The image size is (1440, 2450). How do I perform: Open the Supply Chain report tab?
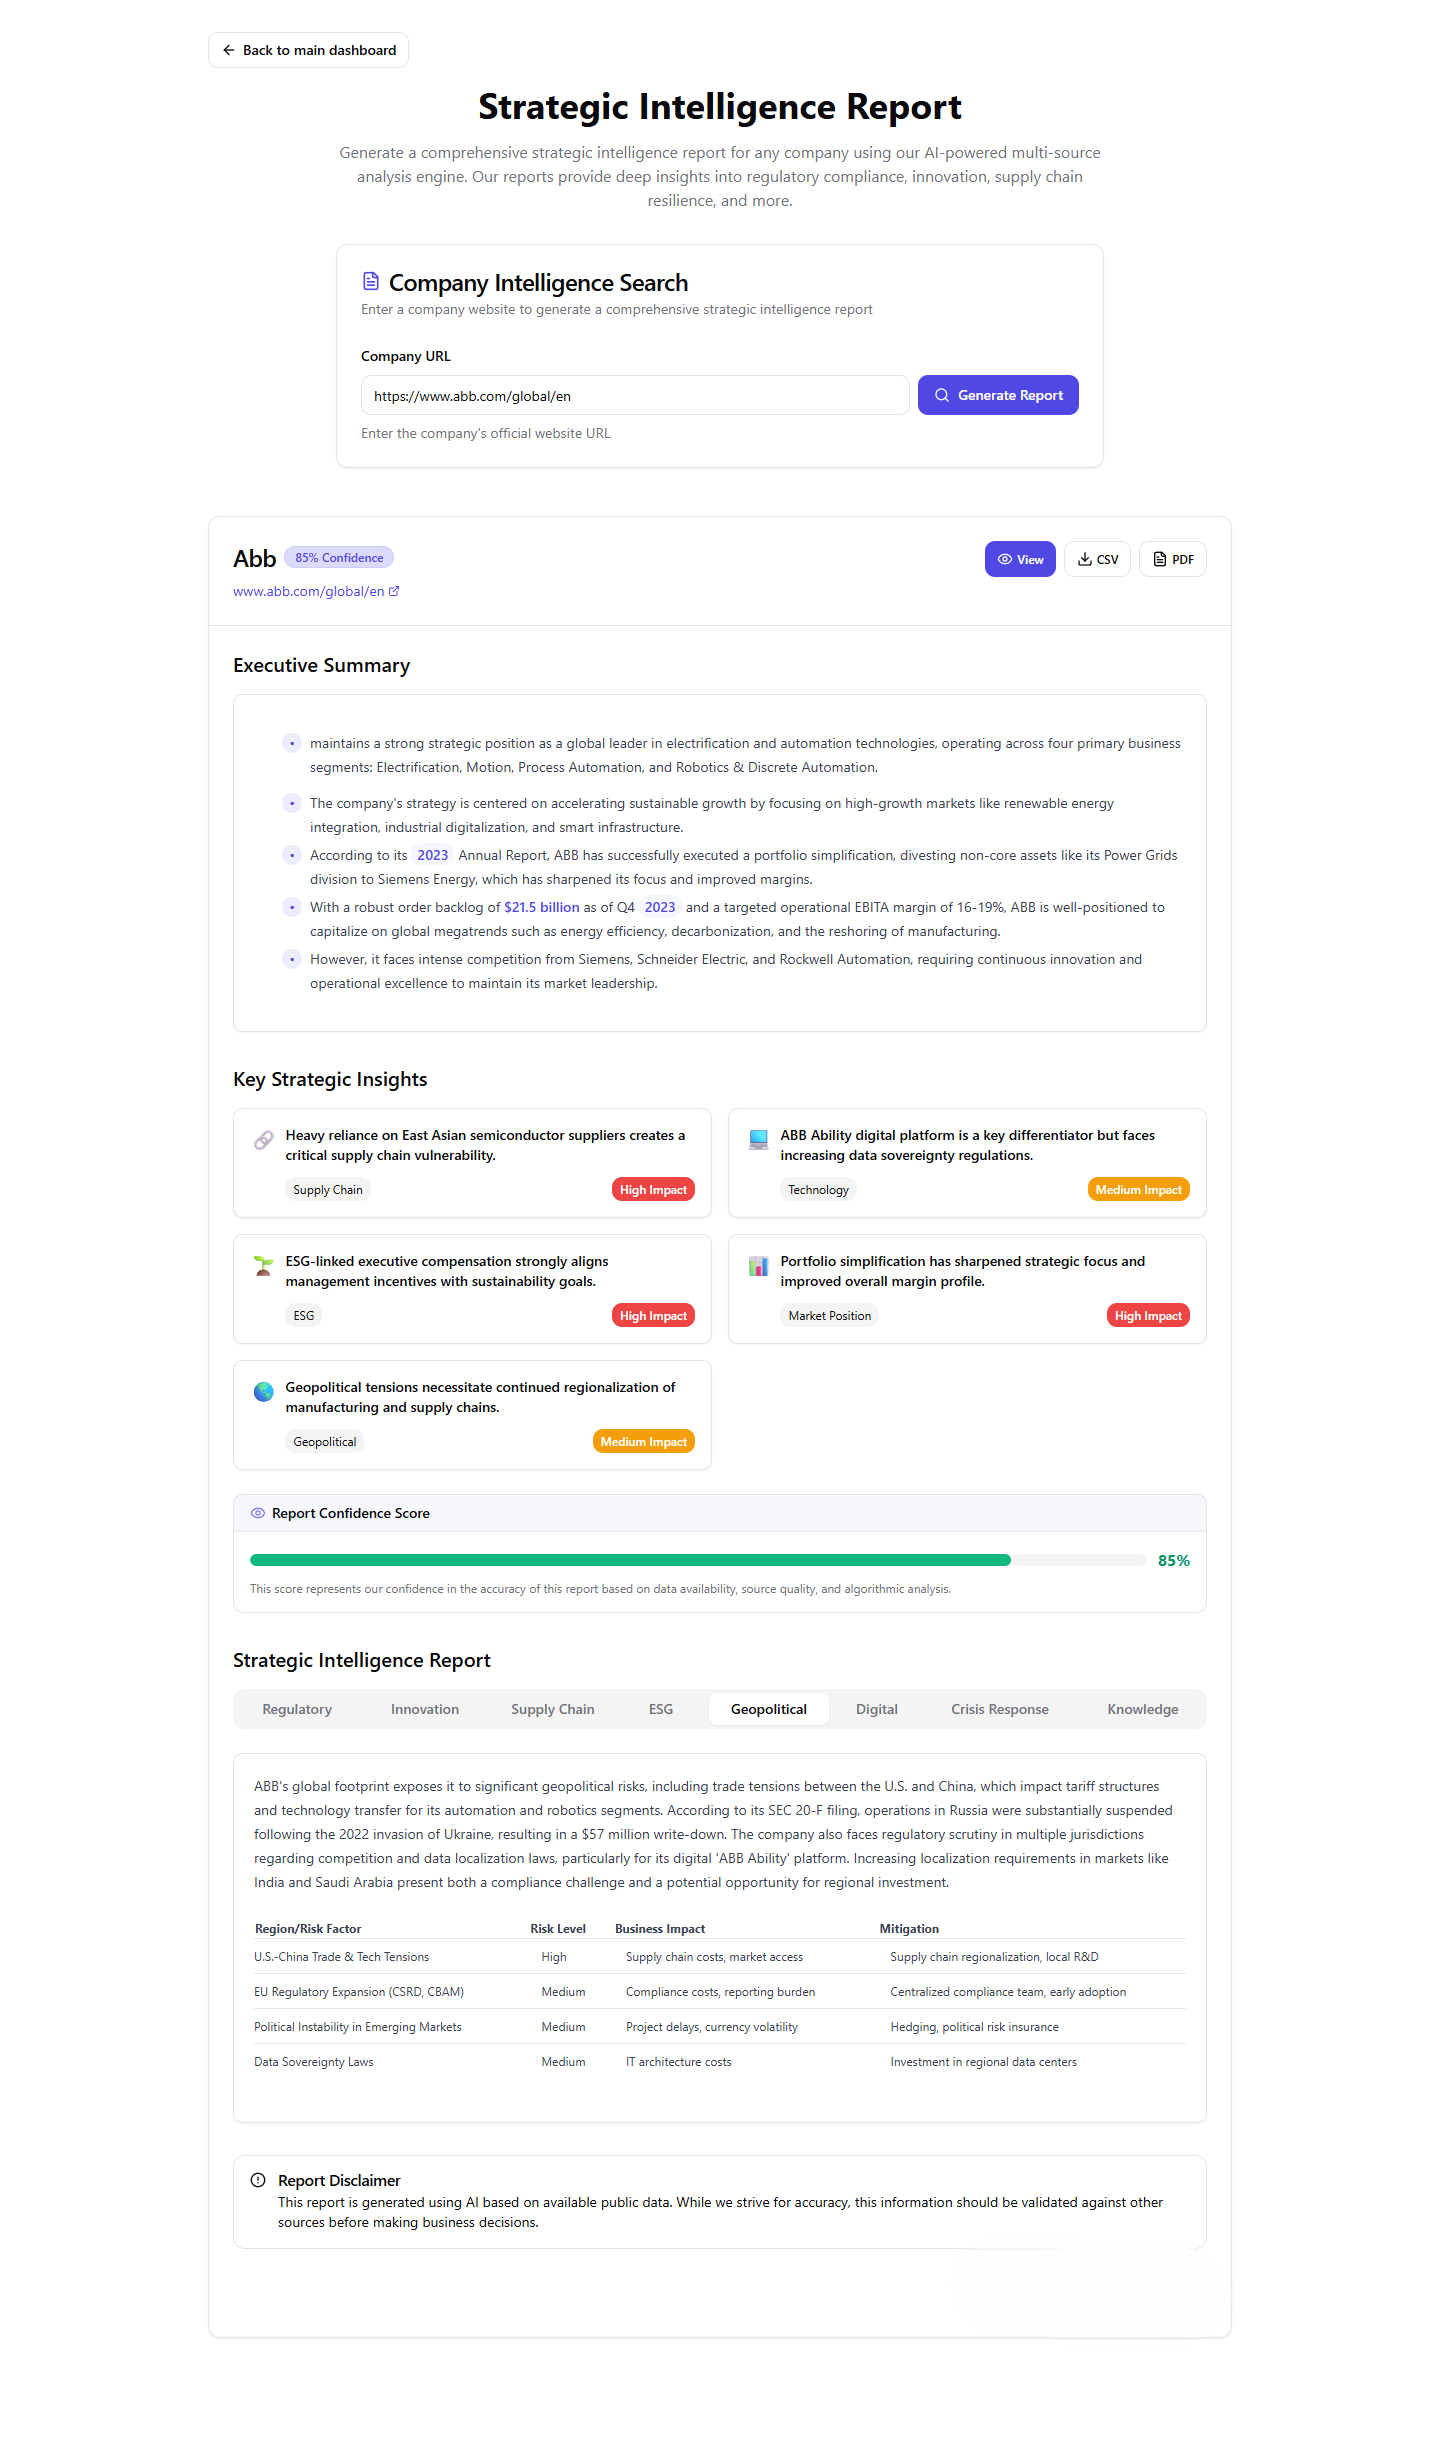(552, 1709)
